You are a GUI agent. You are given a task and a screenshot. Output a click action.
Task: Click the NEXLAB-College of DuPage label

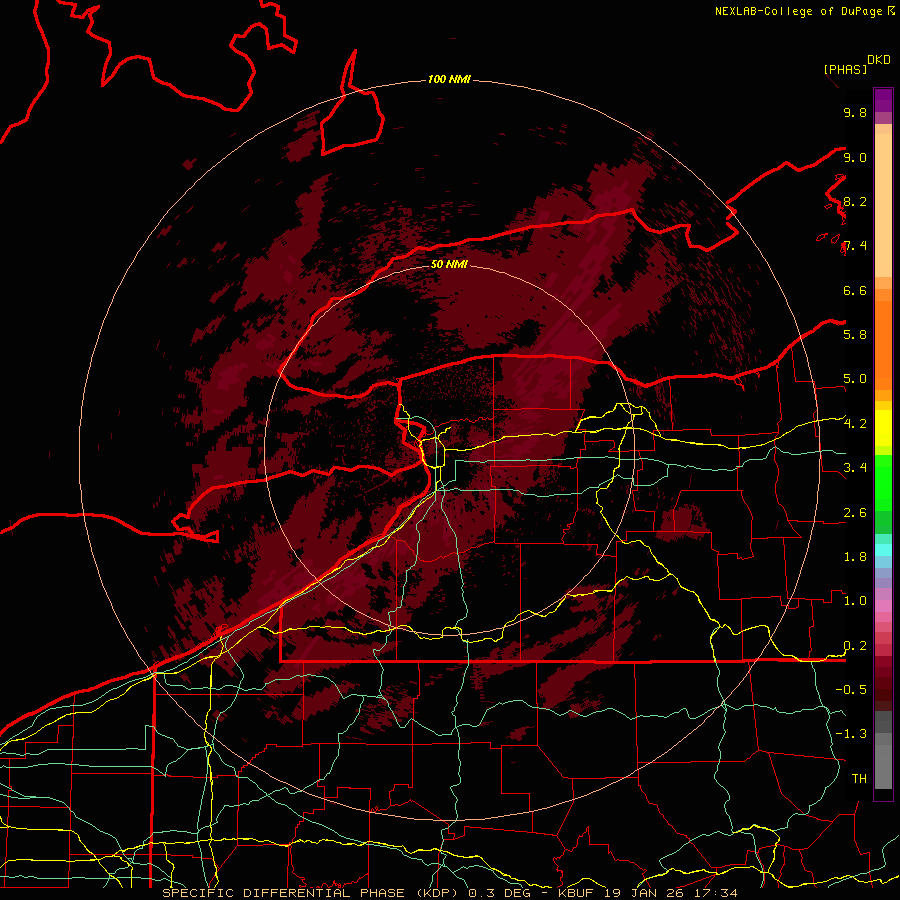798,11
